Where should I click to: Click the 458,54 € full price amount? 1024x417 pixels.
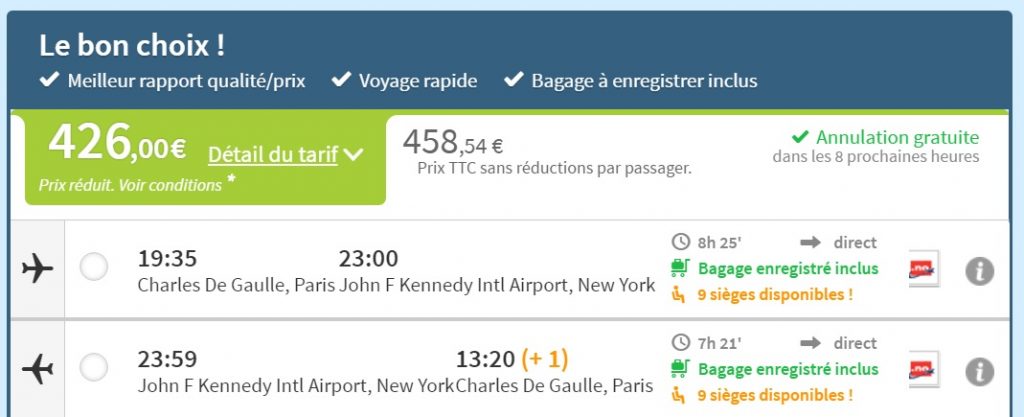click(x=453, y=143)
